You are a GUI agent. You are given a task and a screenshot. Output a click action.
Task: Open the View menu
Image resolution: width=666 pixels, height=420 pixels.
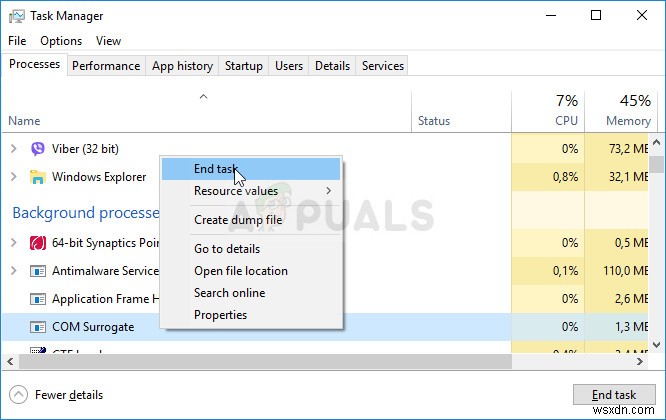(108, 41)
